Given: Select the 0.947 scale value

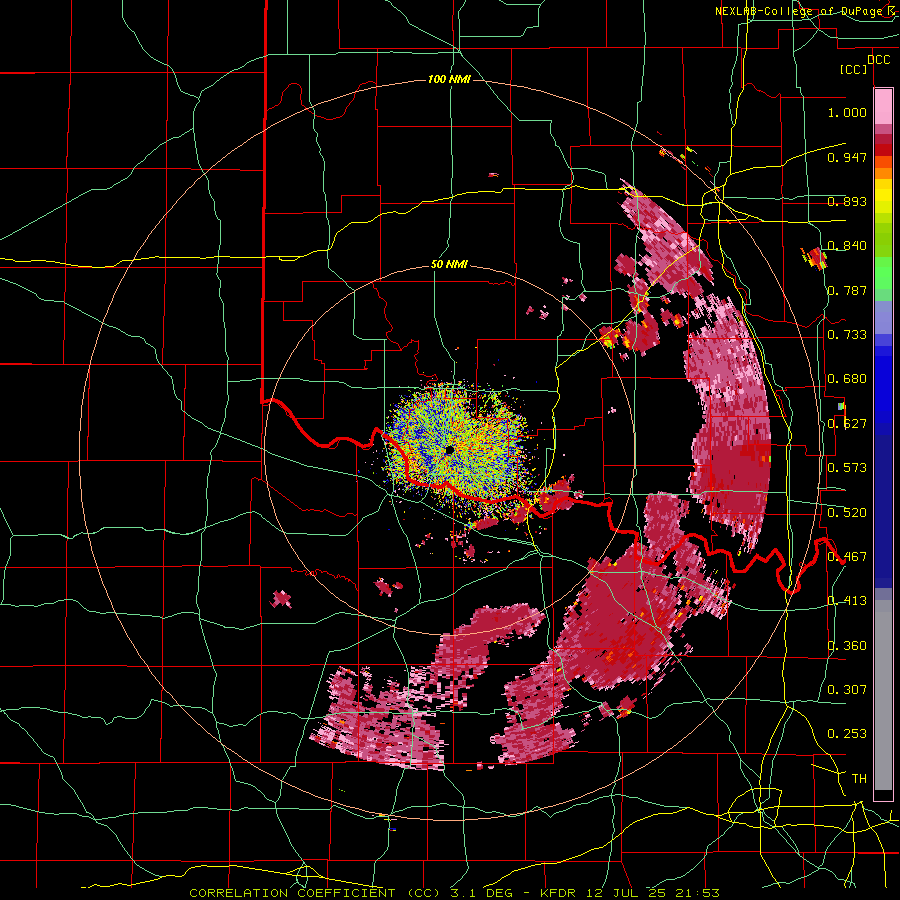Looking at the screenshot, I should (x=847, y=157).
